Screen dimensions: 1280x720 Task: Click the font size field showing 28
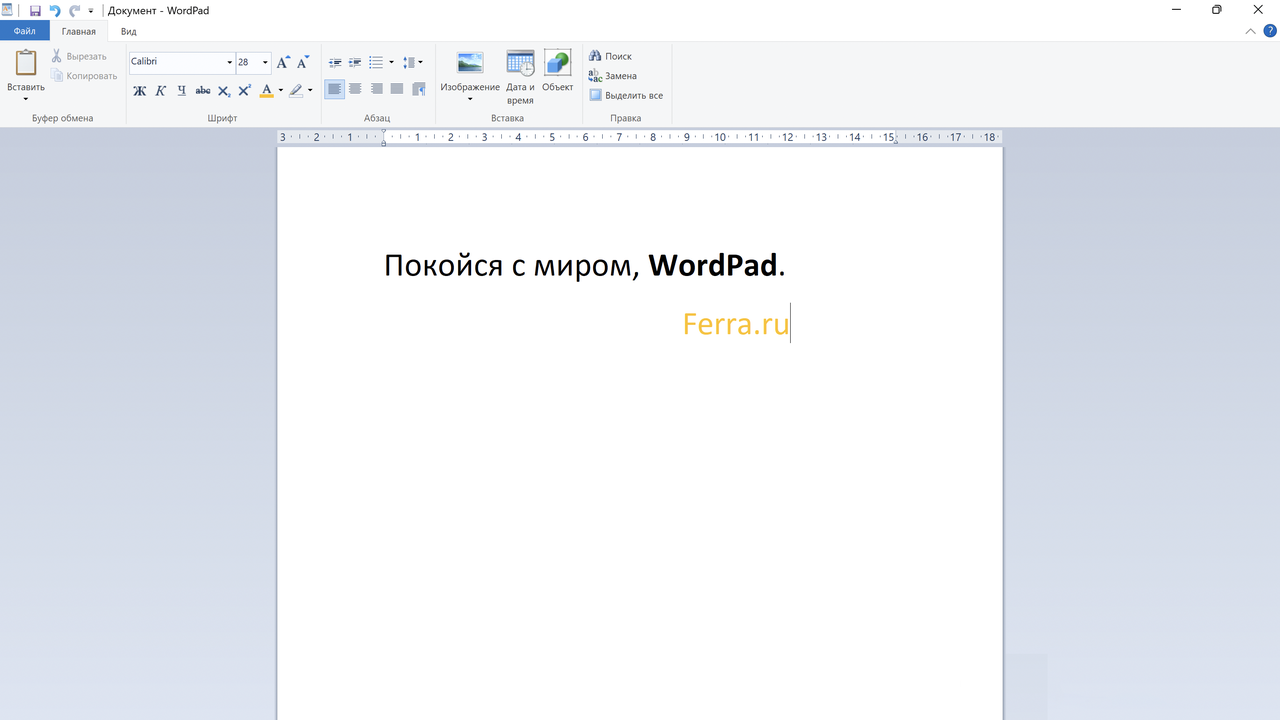point(247,62)
